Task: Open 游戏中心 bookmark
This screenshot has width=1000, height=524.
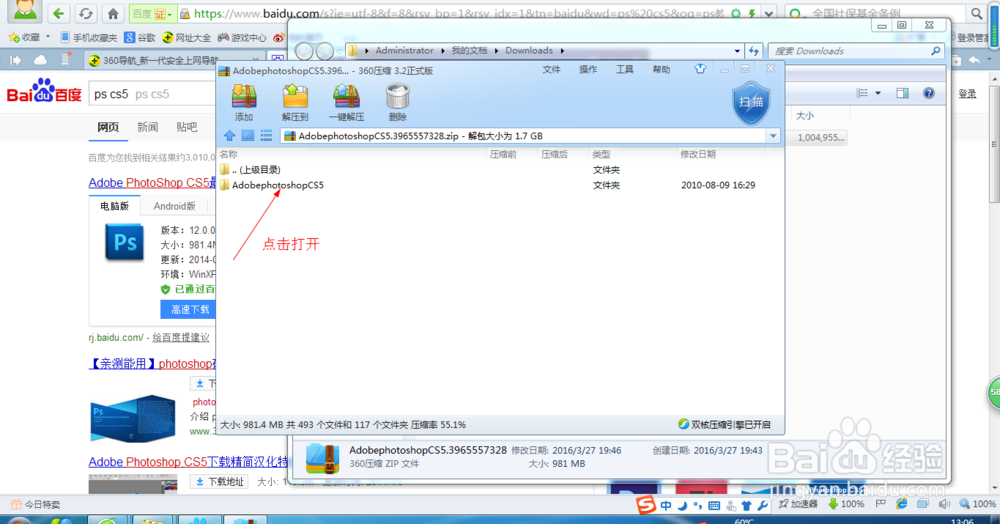Action: pos(242,38)
